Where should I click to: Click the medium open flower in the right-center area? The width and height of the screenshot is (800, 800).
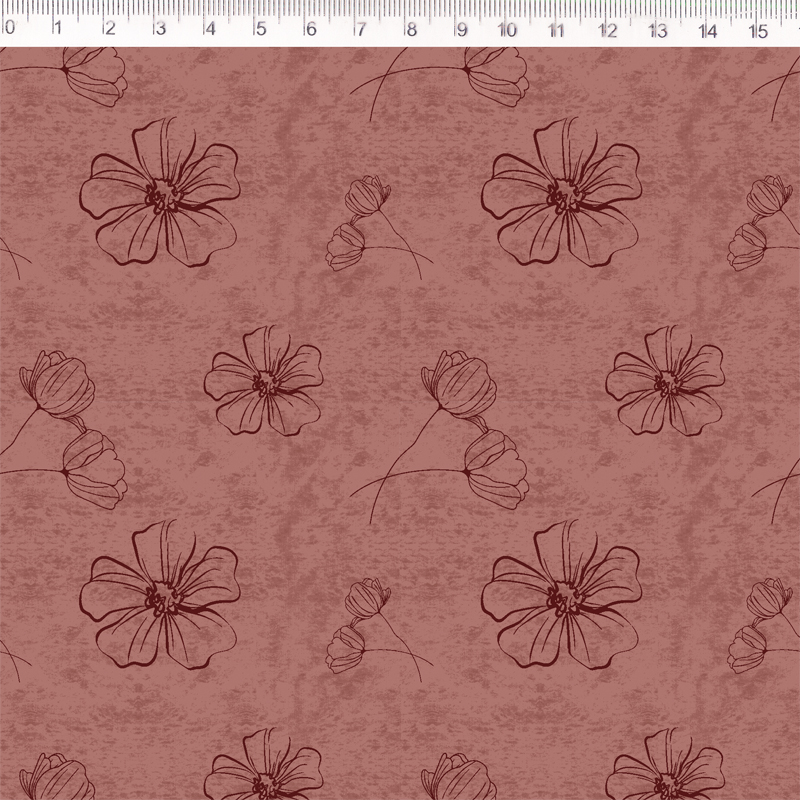pos(665,382)
